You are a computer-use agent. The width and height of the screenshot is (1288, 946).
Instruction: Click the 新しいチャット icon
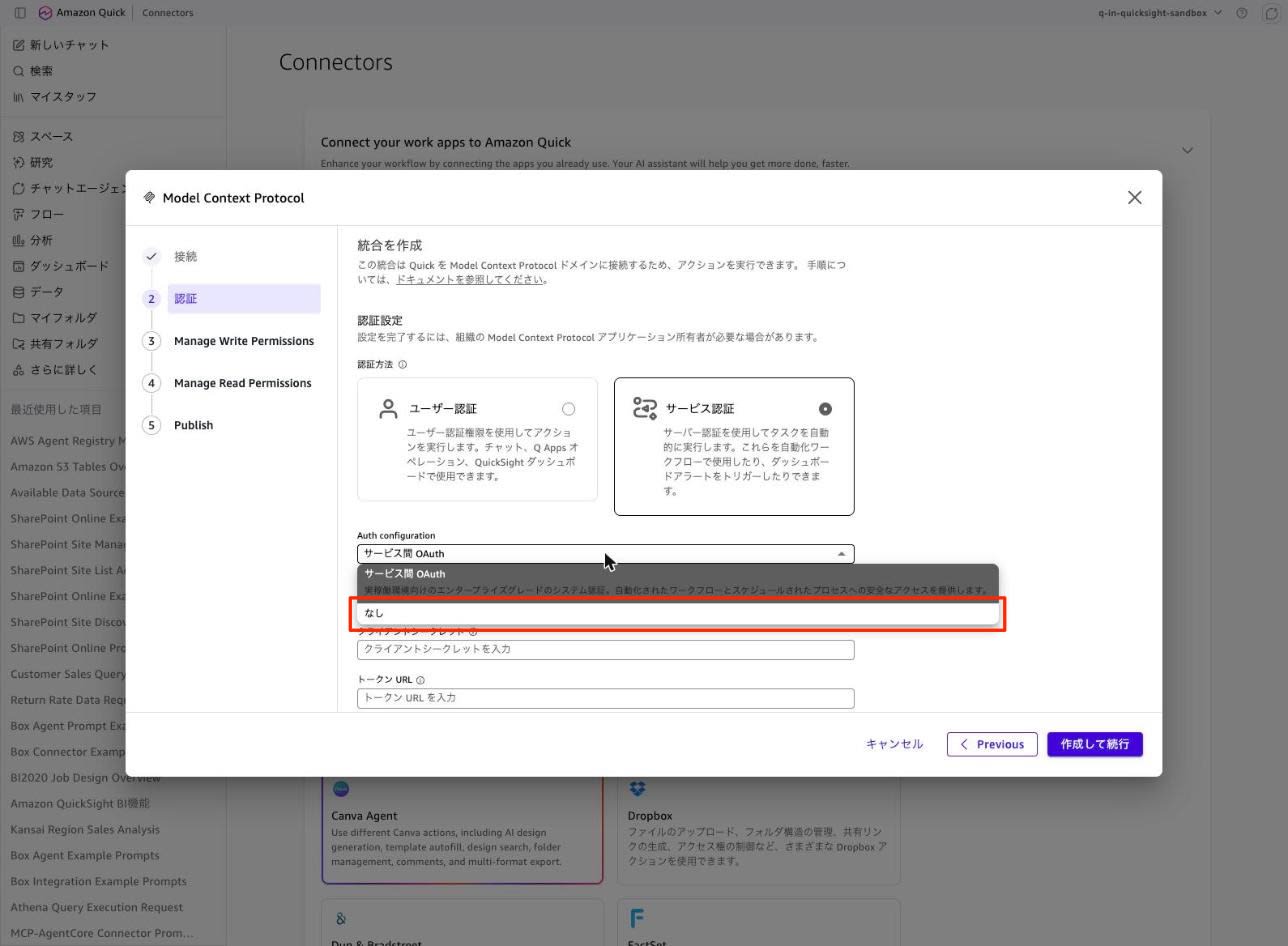click(x=18, y=45)
